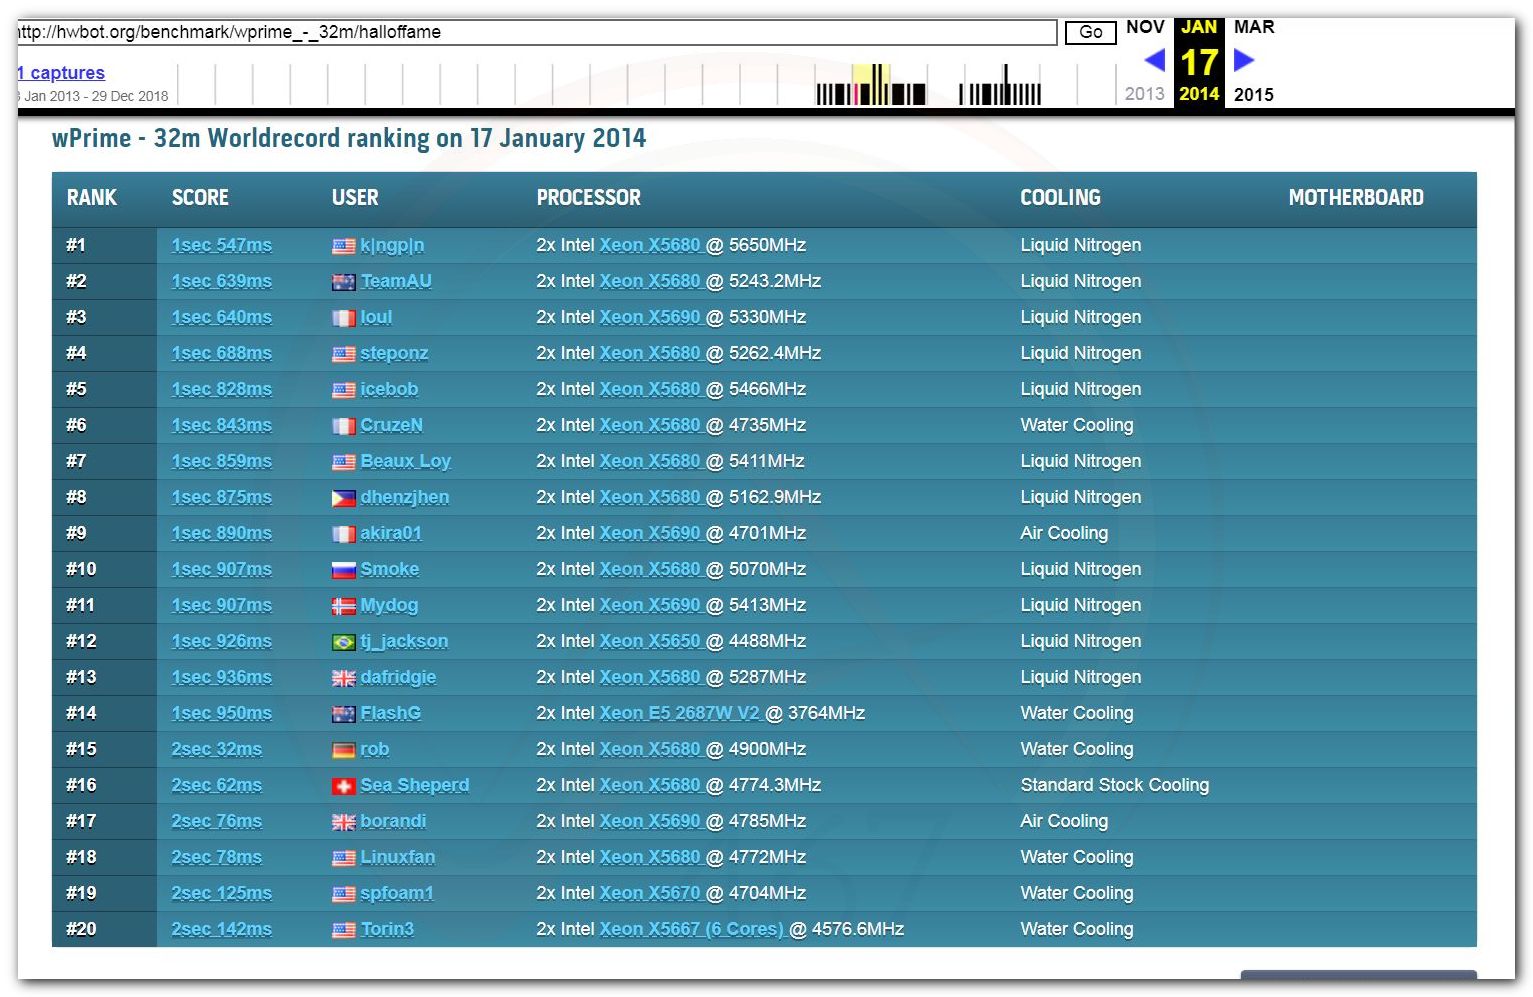Open the captures link
The height and width of the screenshot is (997, 1533).
pos(61,73)
